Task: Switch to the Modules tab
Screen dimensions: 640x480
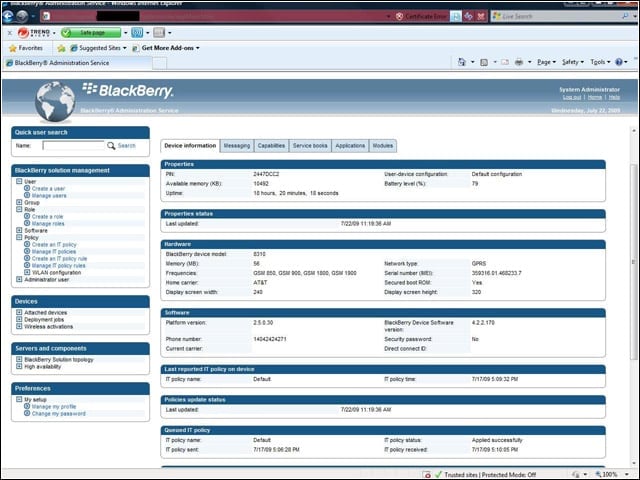Action: tap(383, 146)
